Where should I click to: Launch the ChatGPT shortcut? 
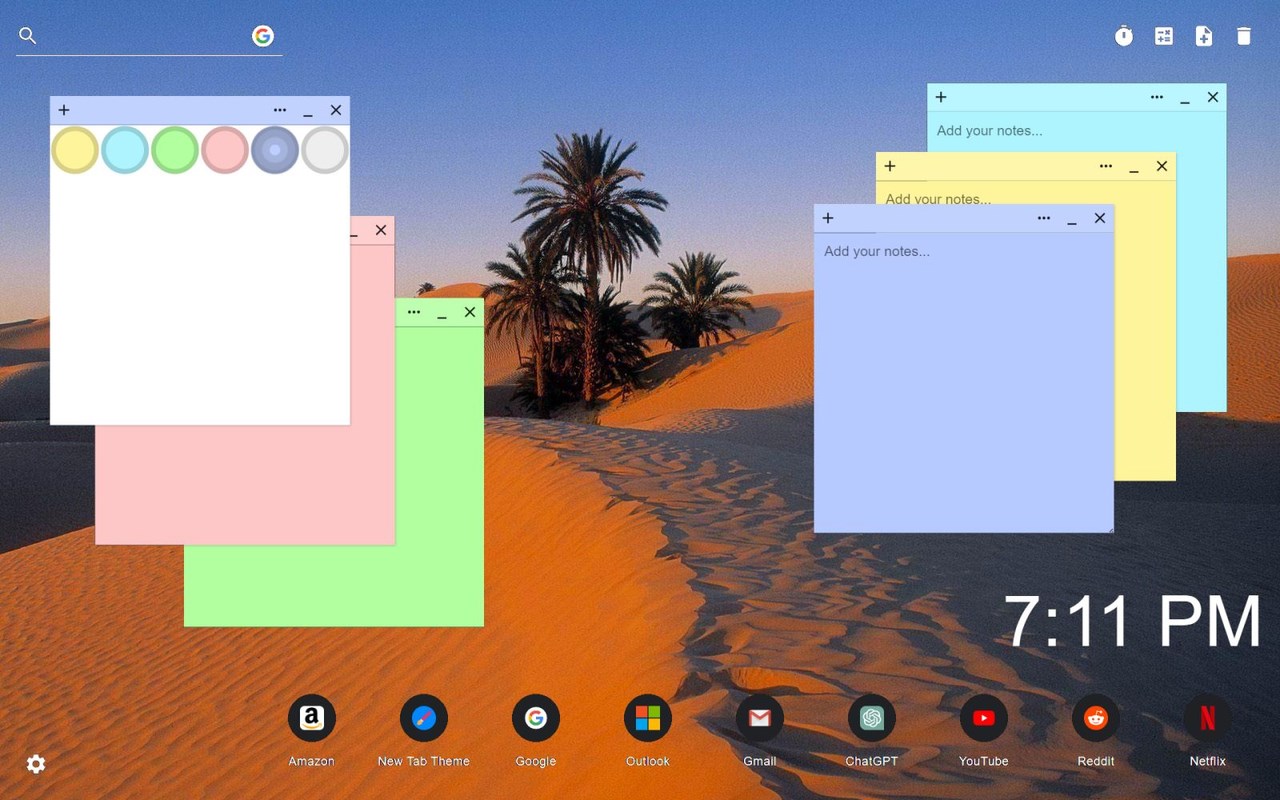point(872,718)
